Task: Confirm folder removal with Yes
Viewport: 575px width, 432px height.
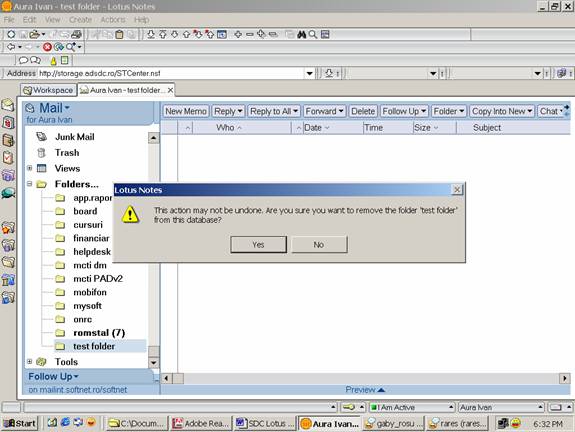Action: [259, 245]
